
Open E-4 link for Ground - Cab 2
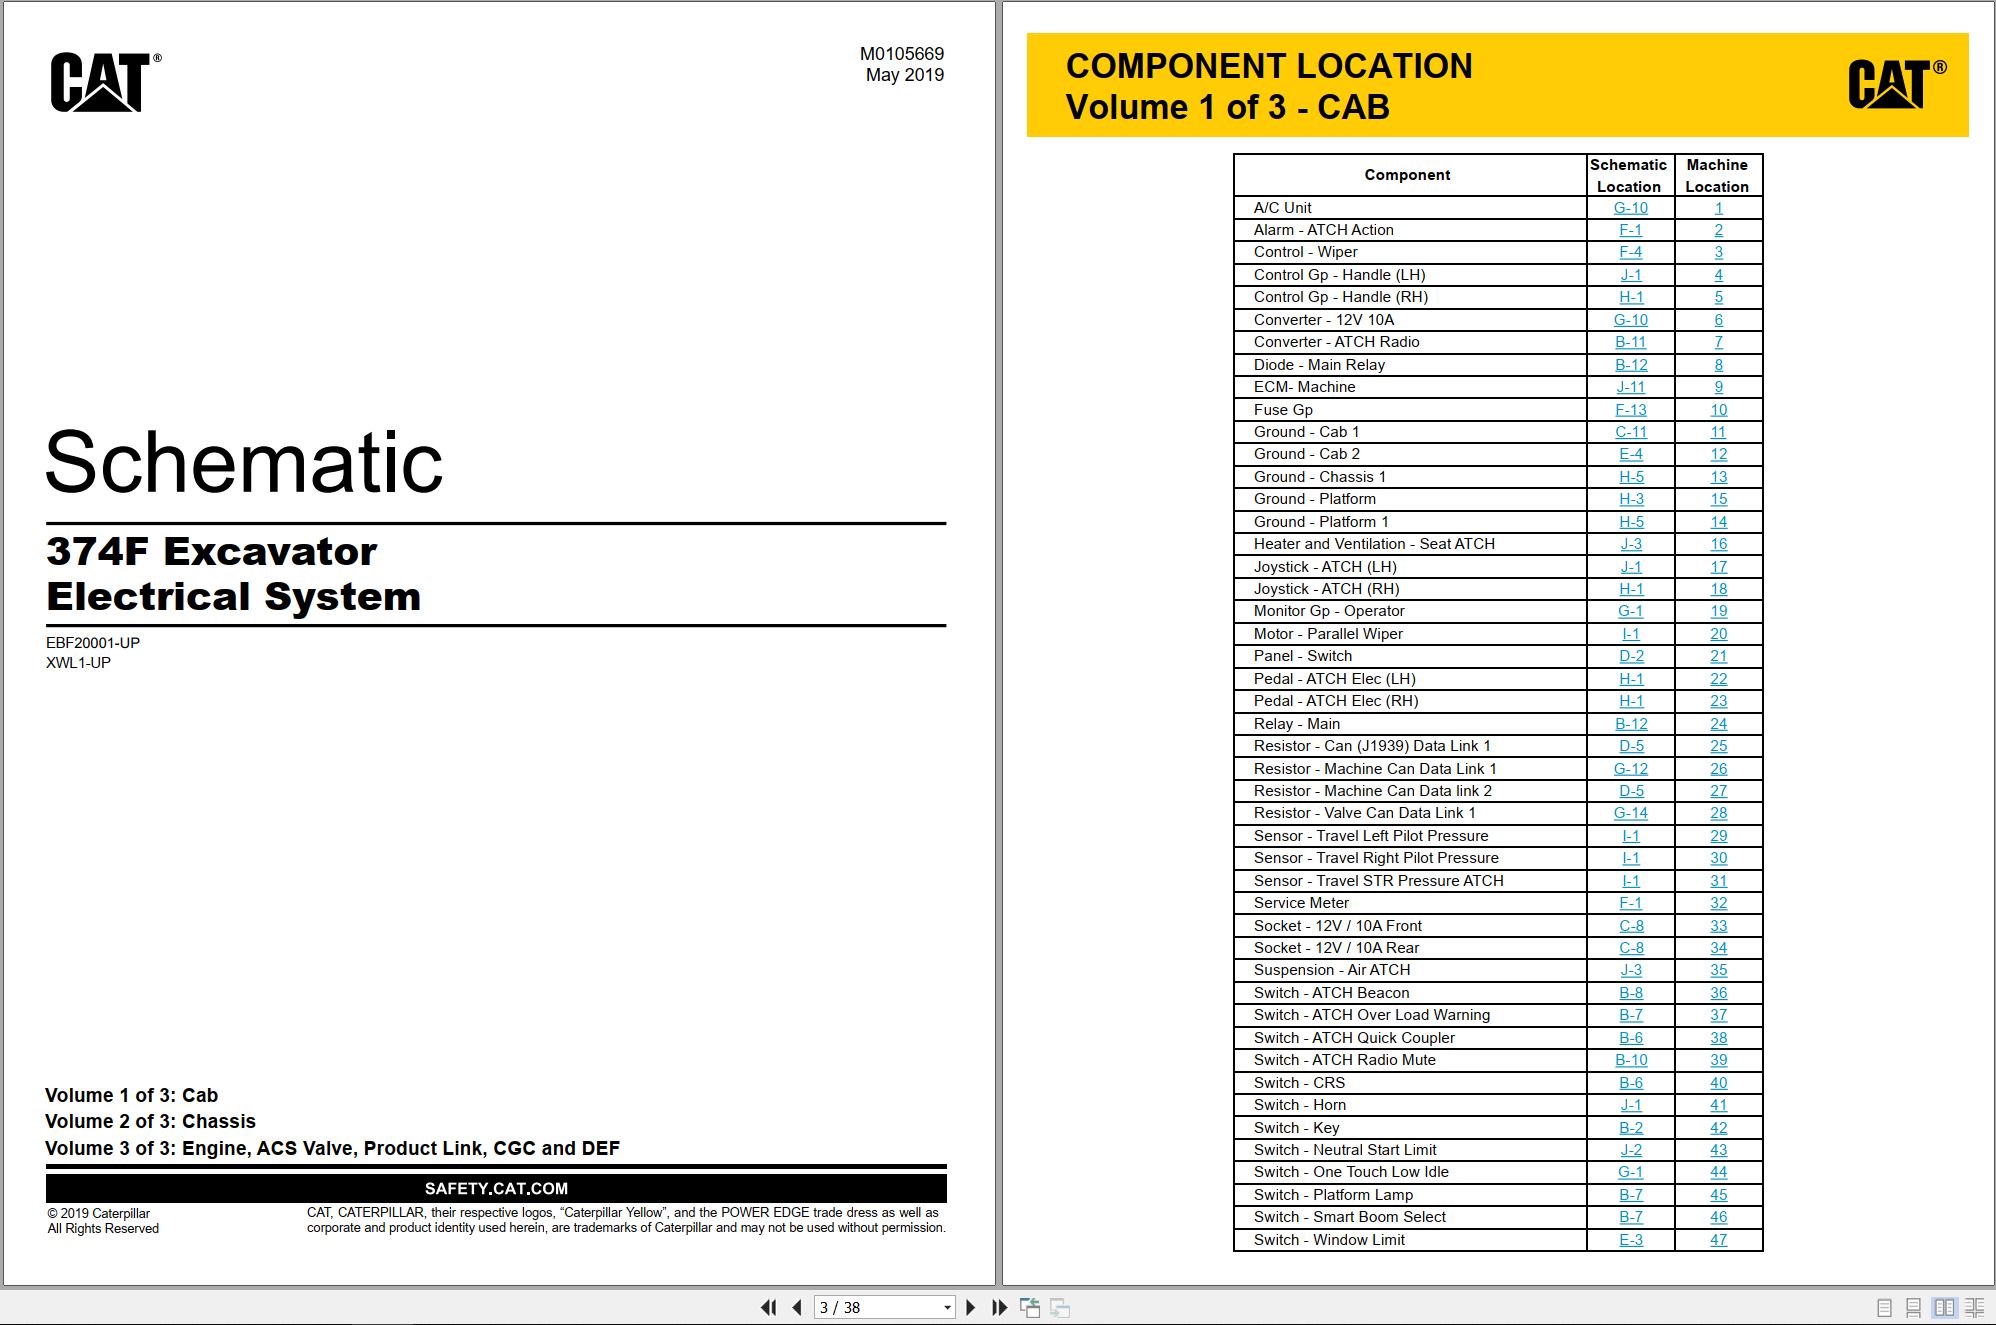click(1631, 454)
